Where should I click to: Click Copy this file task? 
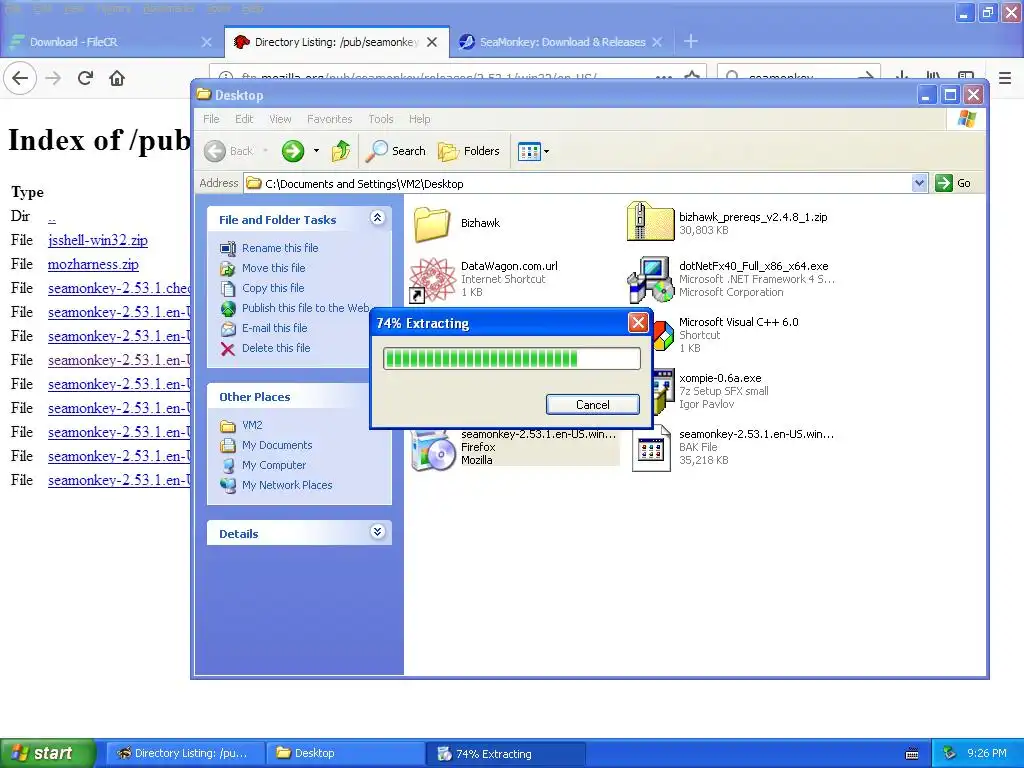click(x=273, y=288)
